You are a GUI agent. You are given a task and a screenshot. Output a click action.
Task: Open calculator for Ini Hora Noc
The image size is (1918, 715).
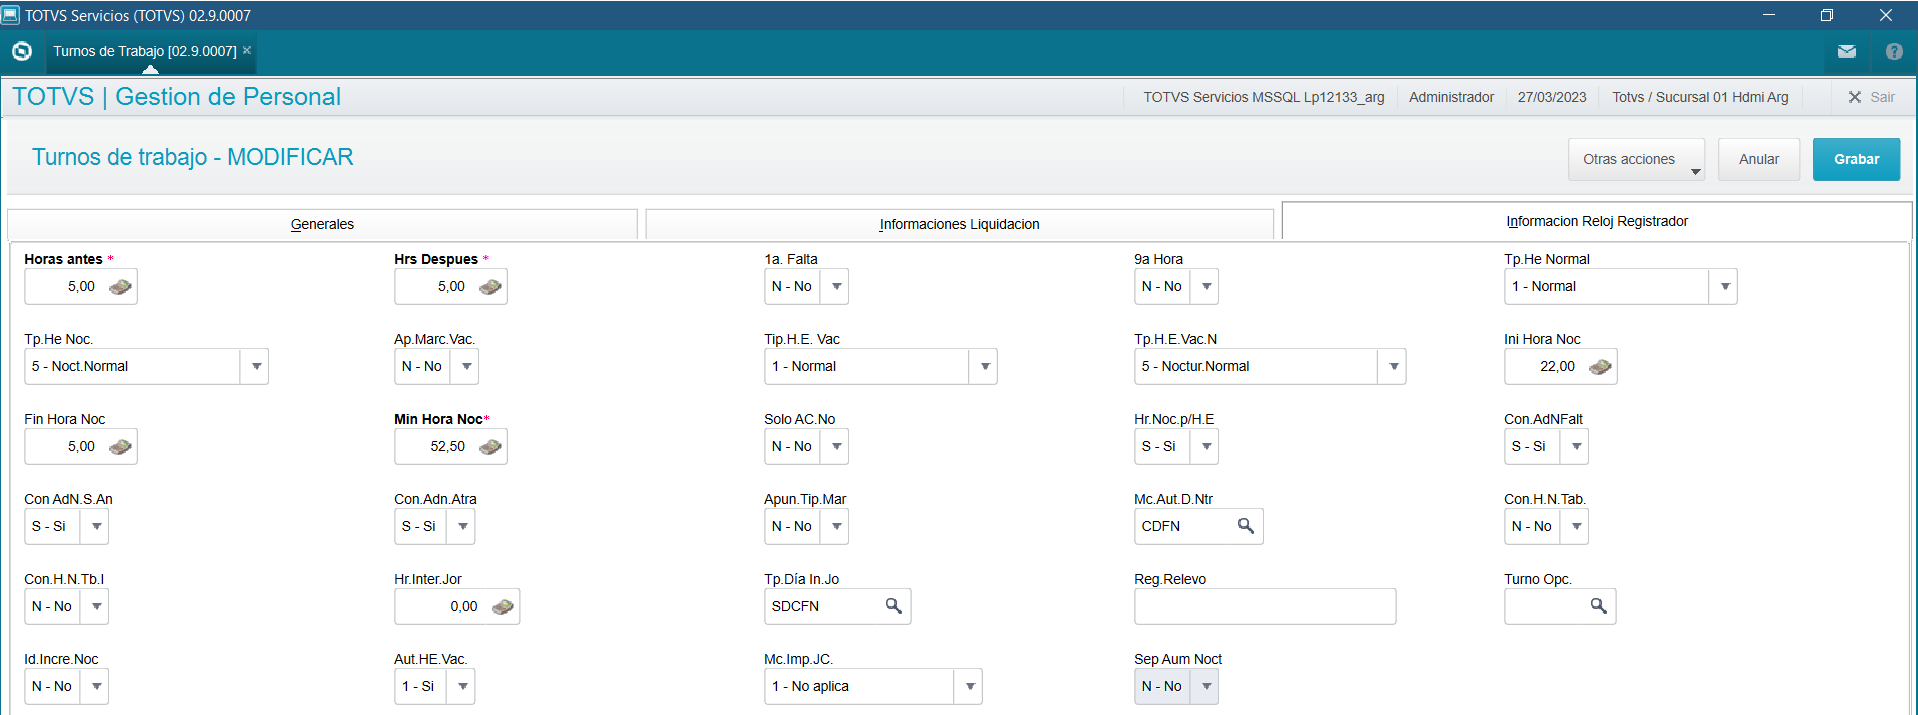(1600, 367)
